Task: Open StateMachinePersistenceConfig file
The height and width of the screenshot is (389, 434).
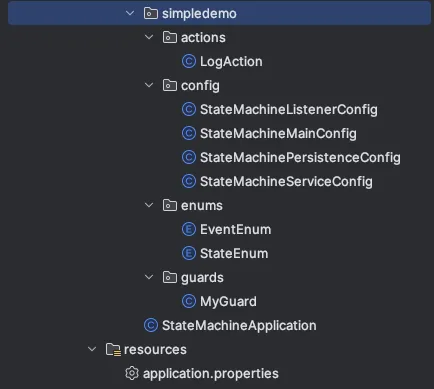Action: coord(300,158)
